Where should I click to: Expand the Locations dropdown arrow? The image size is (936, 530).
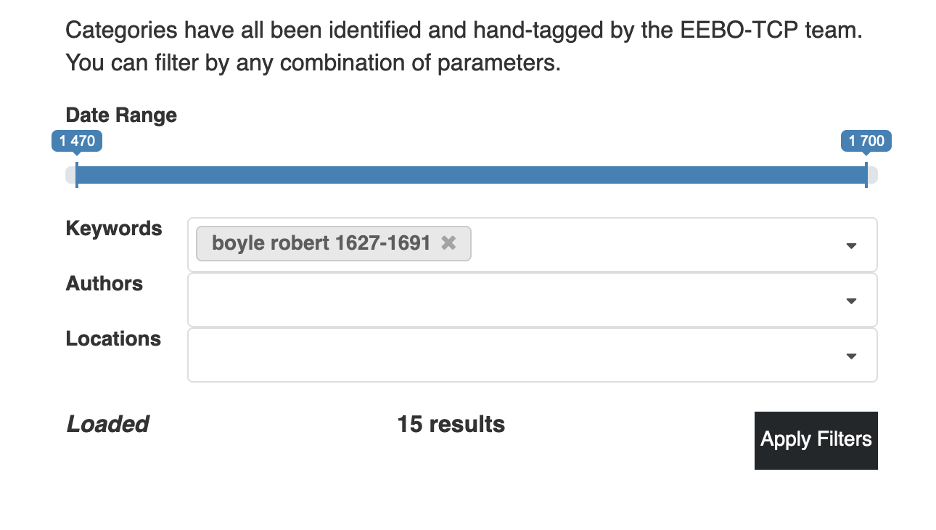[851, 356]
